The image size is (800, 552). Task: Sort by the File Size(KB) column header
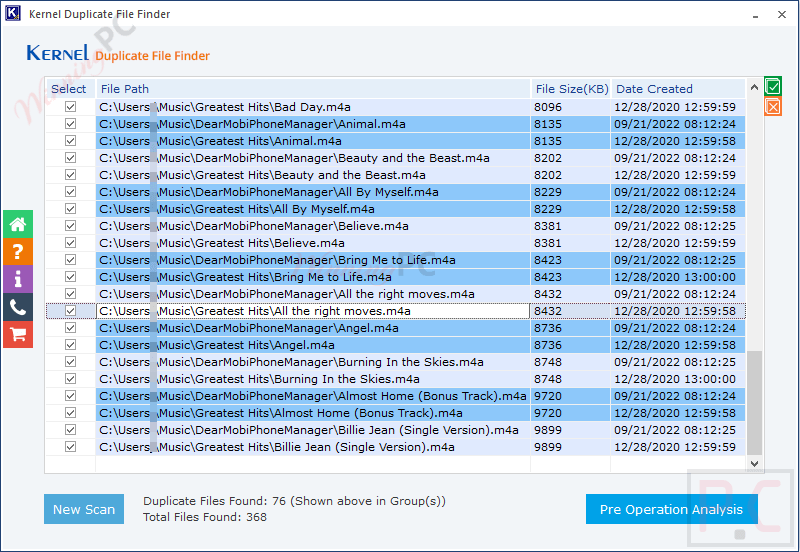tap(571, 89)
